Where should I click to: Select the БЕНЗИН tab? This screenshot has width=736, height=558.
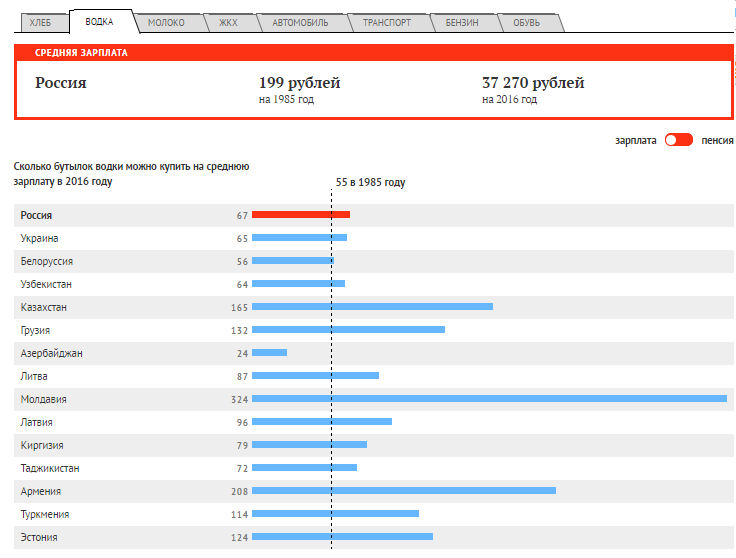tap(461, 22)
